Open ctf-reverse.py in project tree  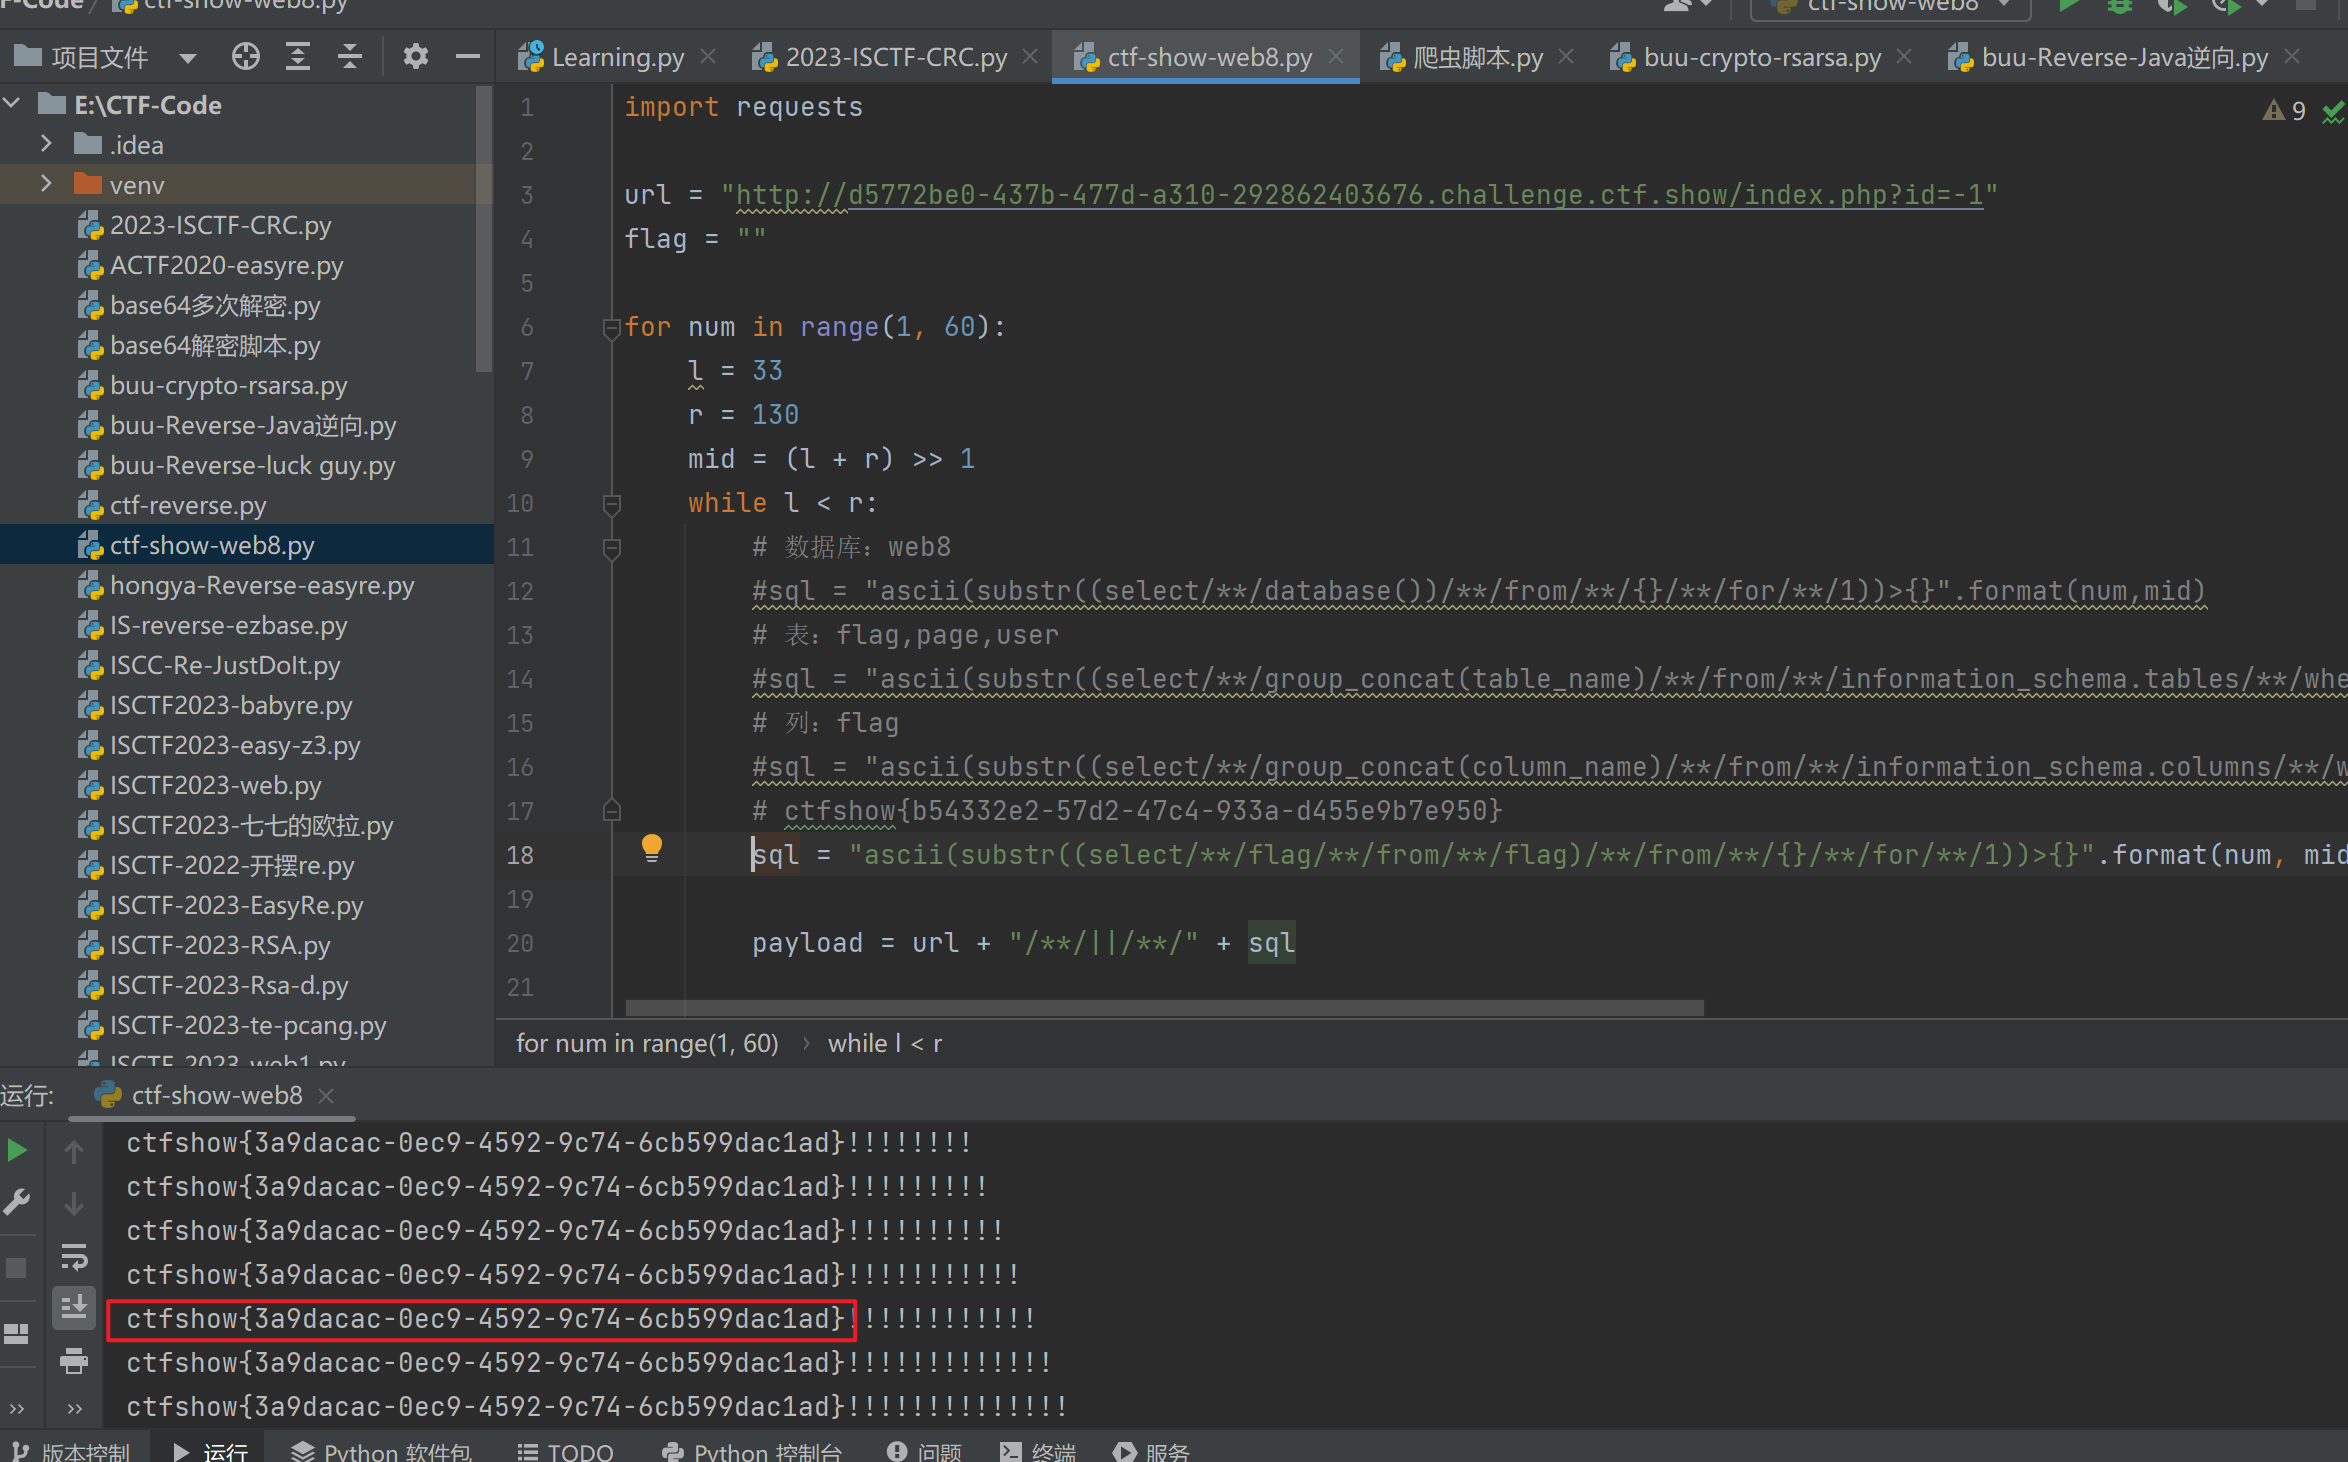[188, 506]
